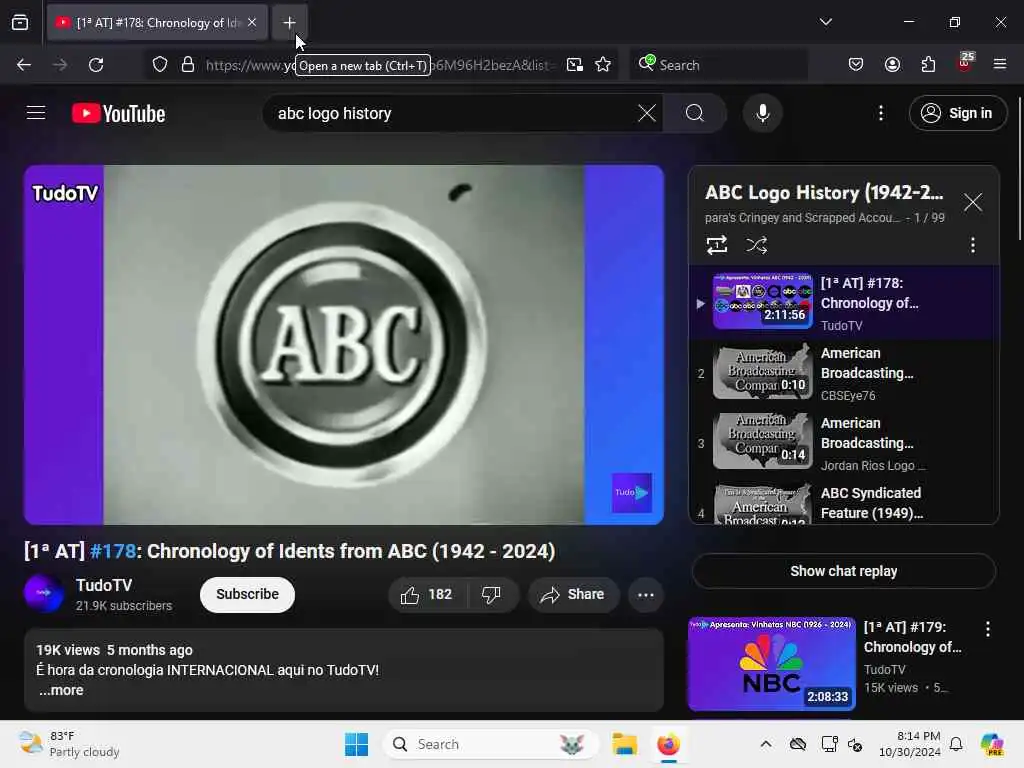Search with voice microphone button
The height and width of the screenshot is (768, 1024).
(x=762, y=113)
